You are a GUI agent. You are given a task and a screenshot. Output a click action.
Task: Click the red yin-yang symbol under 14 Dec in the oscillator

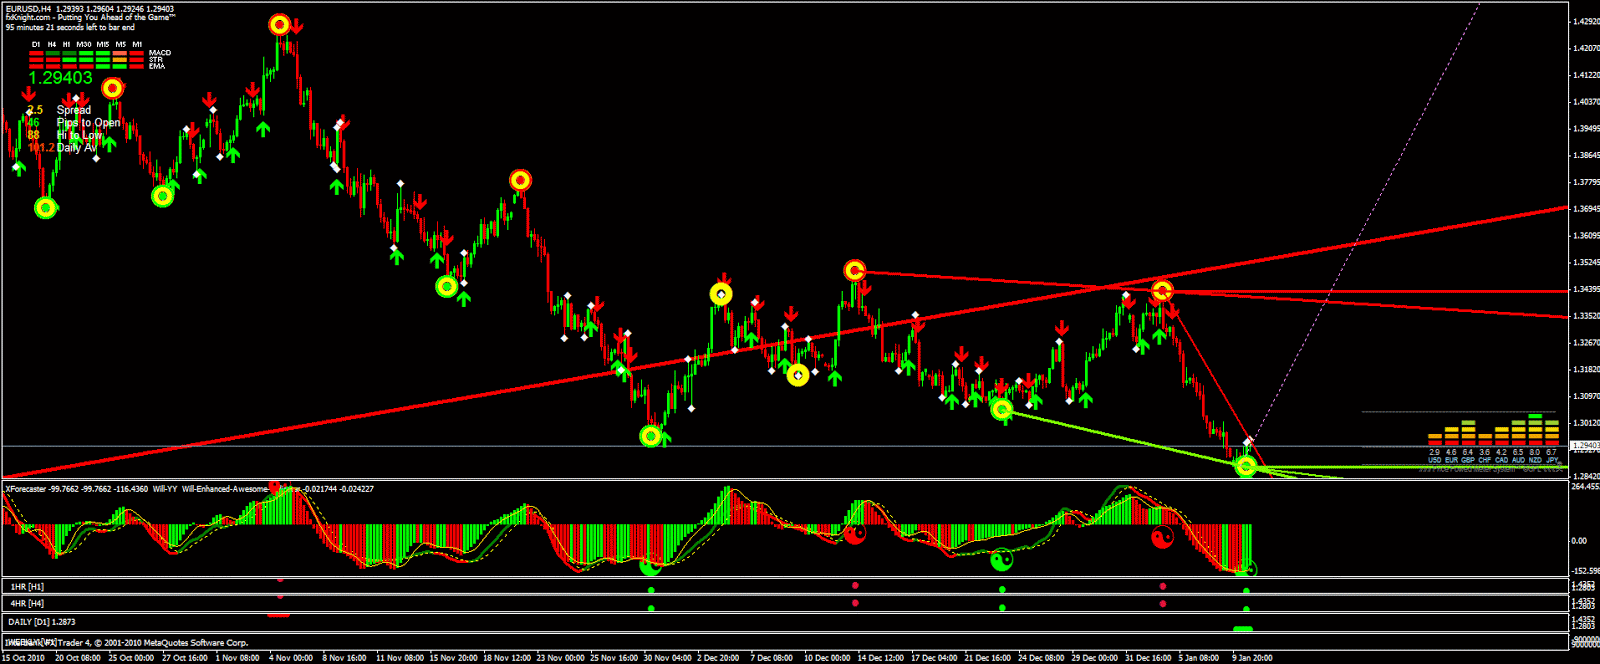(855, 535)
